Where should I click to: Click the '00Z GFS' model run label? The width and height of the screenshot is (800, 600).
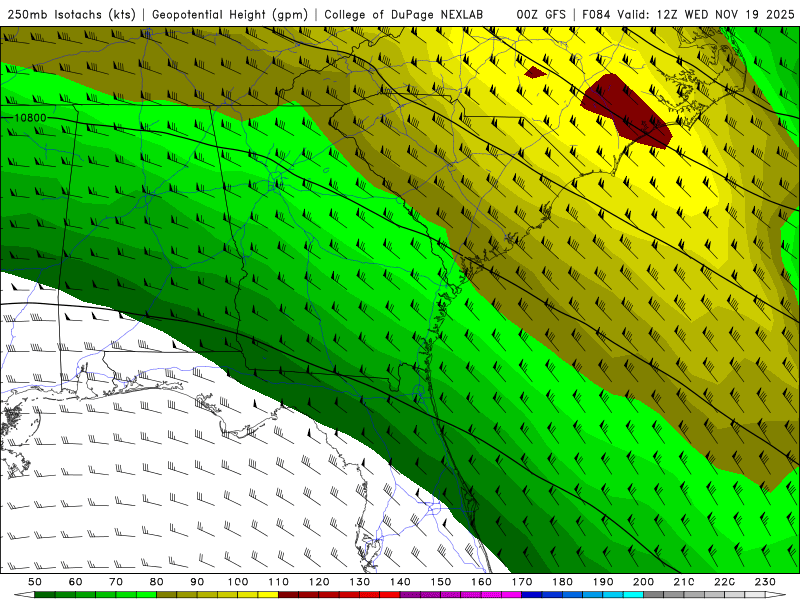pyautogui.click(x=541, y=15)
